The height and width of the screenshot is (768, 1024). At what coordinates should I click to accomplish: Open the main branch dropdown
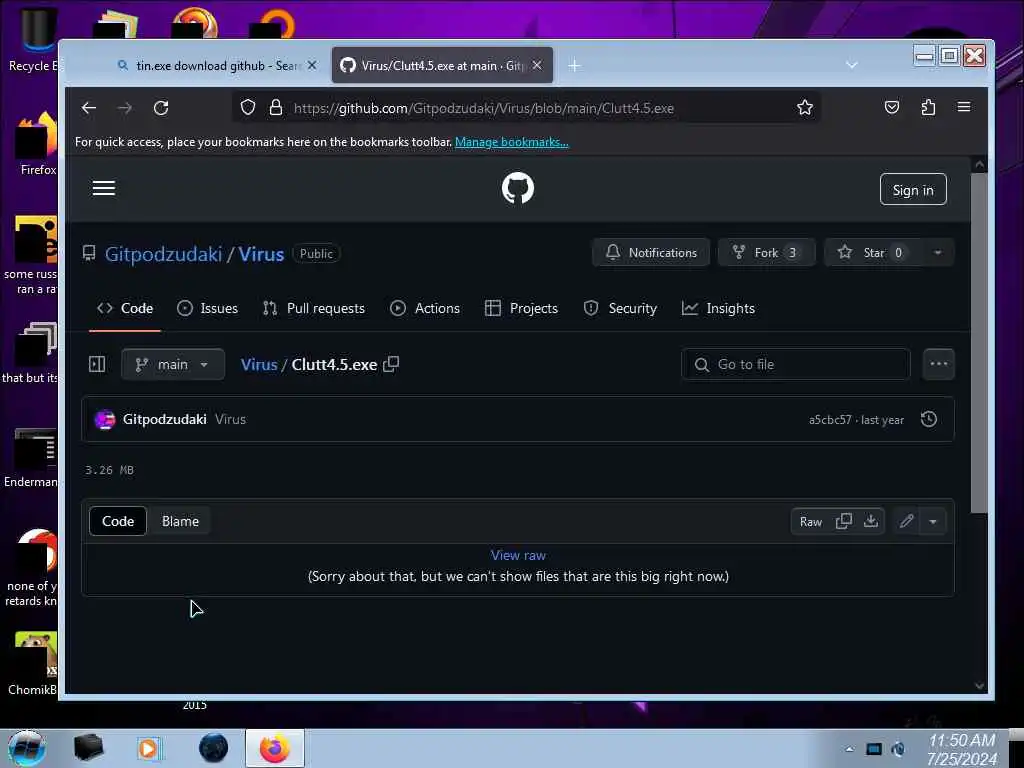(x=173, y=364)
